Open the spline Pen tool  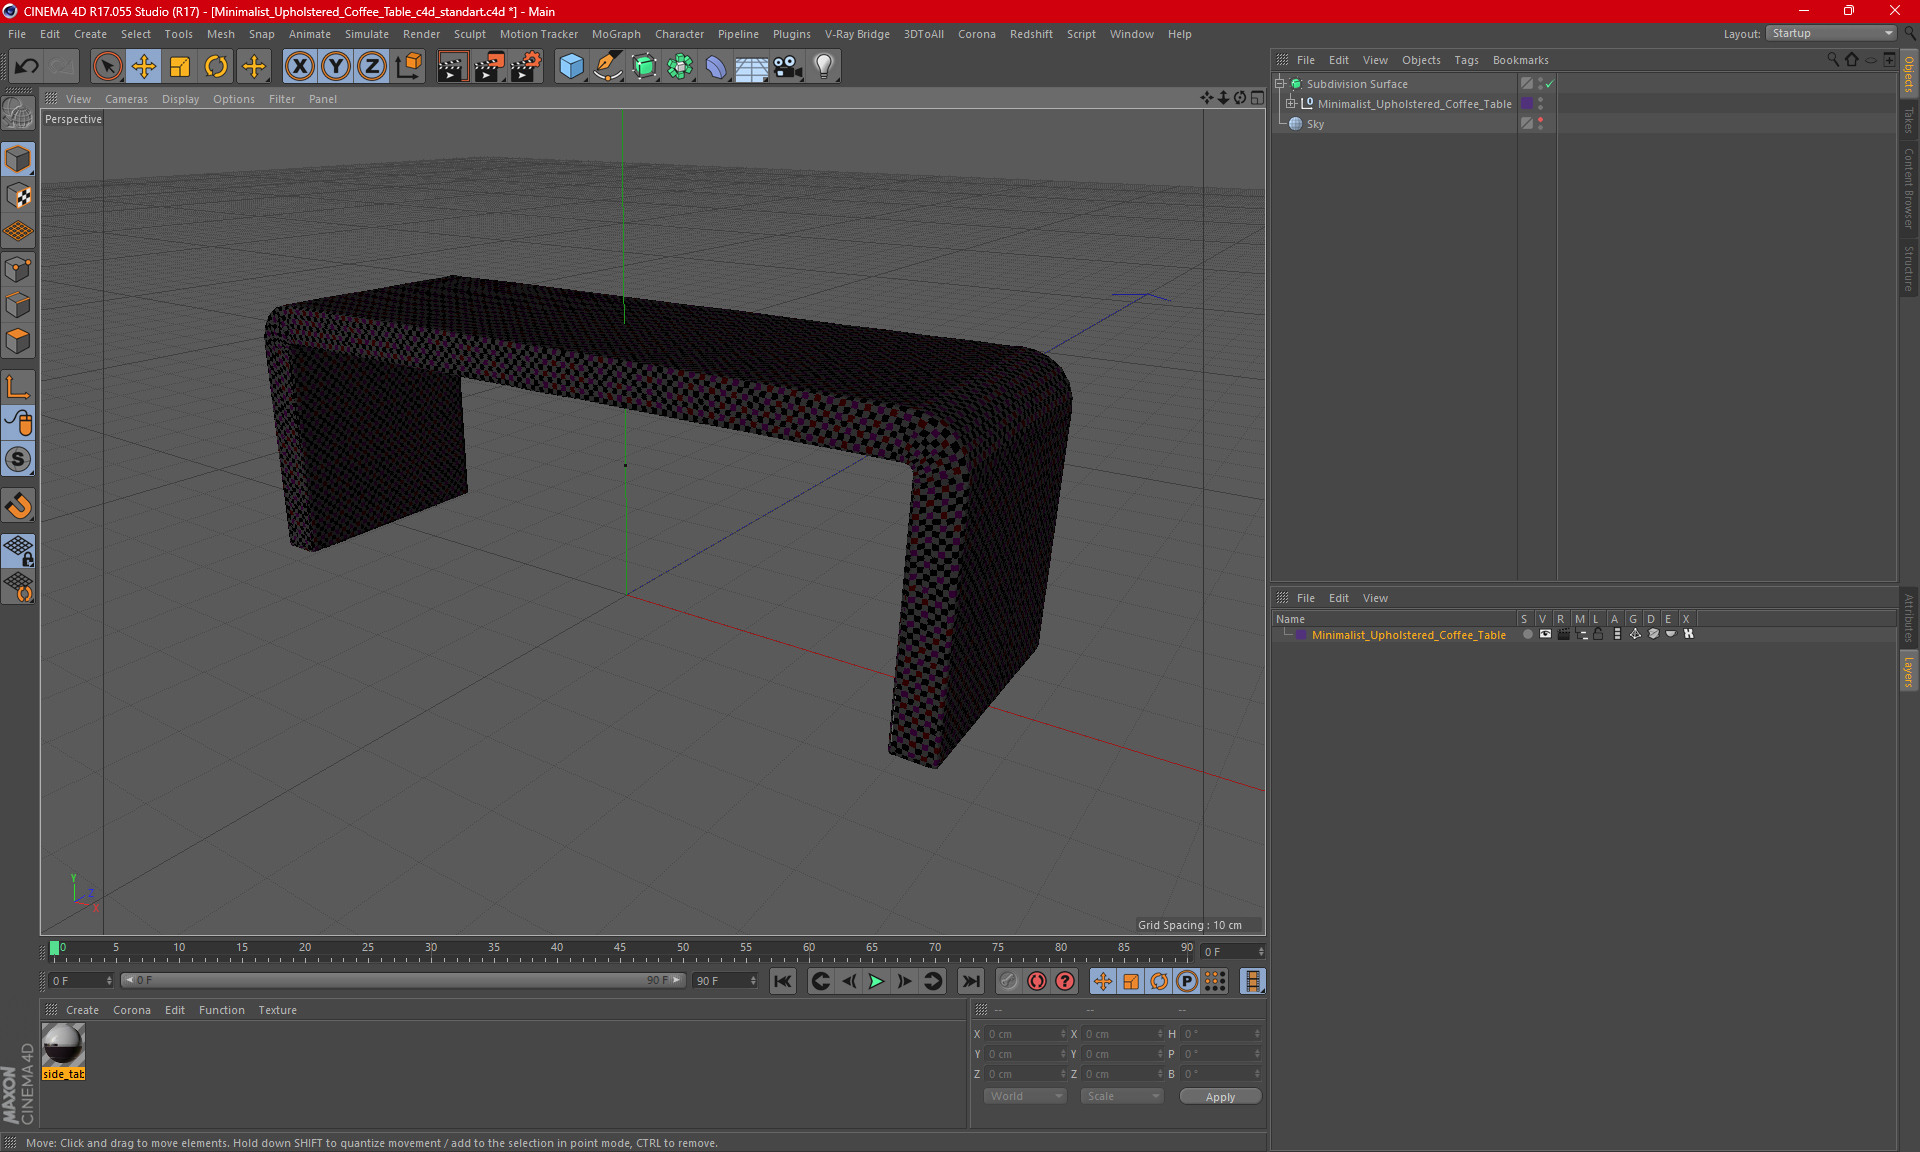(x=608, y=67)
